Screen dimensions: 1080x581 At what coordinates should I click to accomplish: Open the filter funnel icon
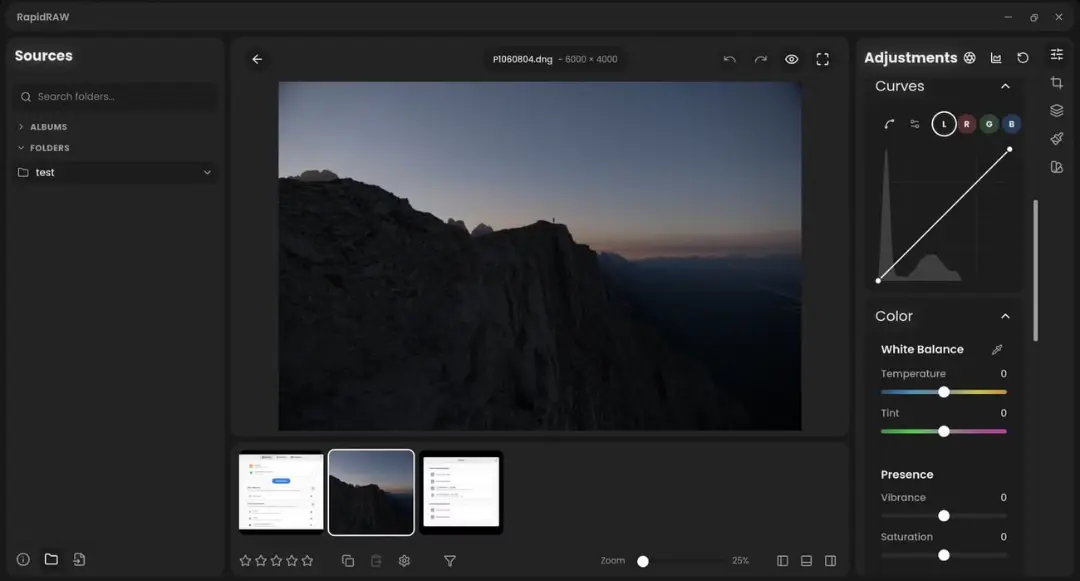(x=450, y=561)
